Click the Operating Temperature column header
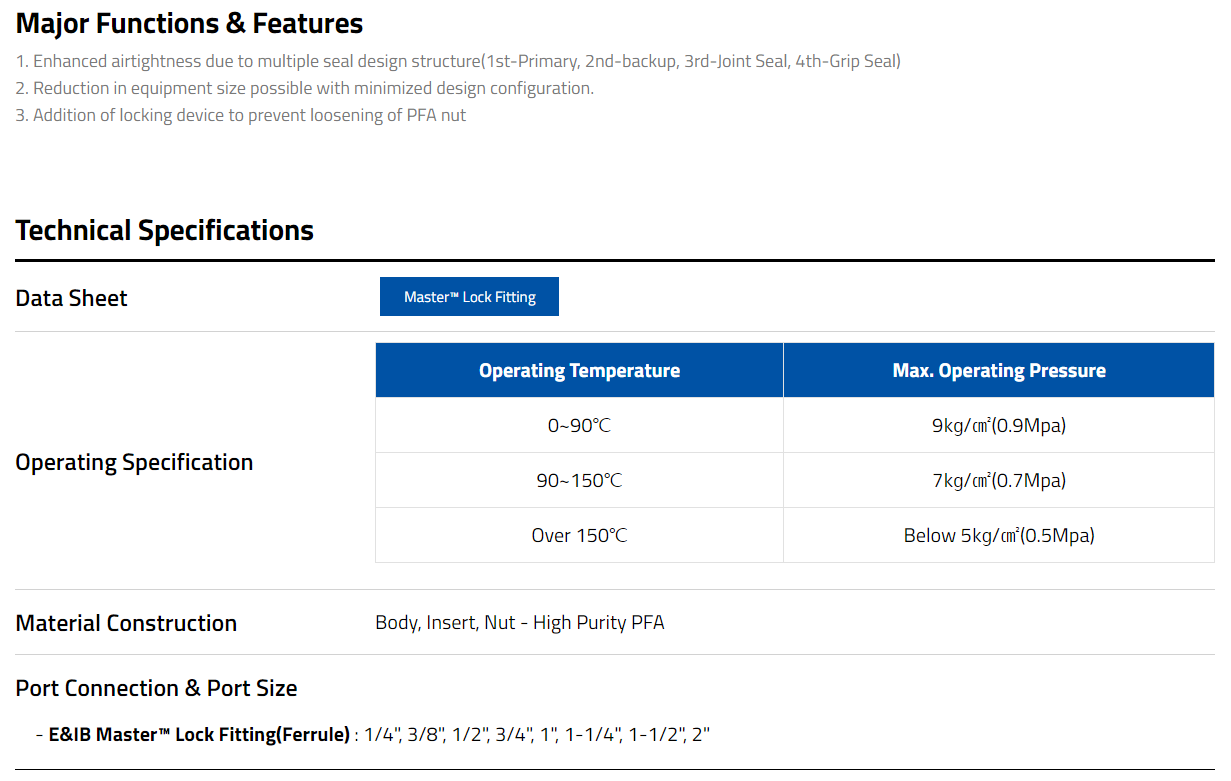This screenshot has height=781, width=1231. click(579, 370)
